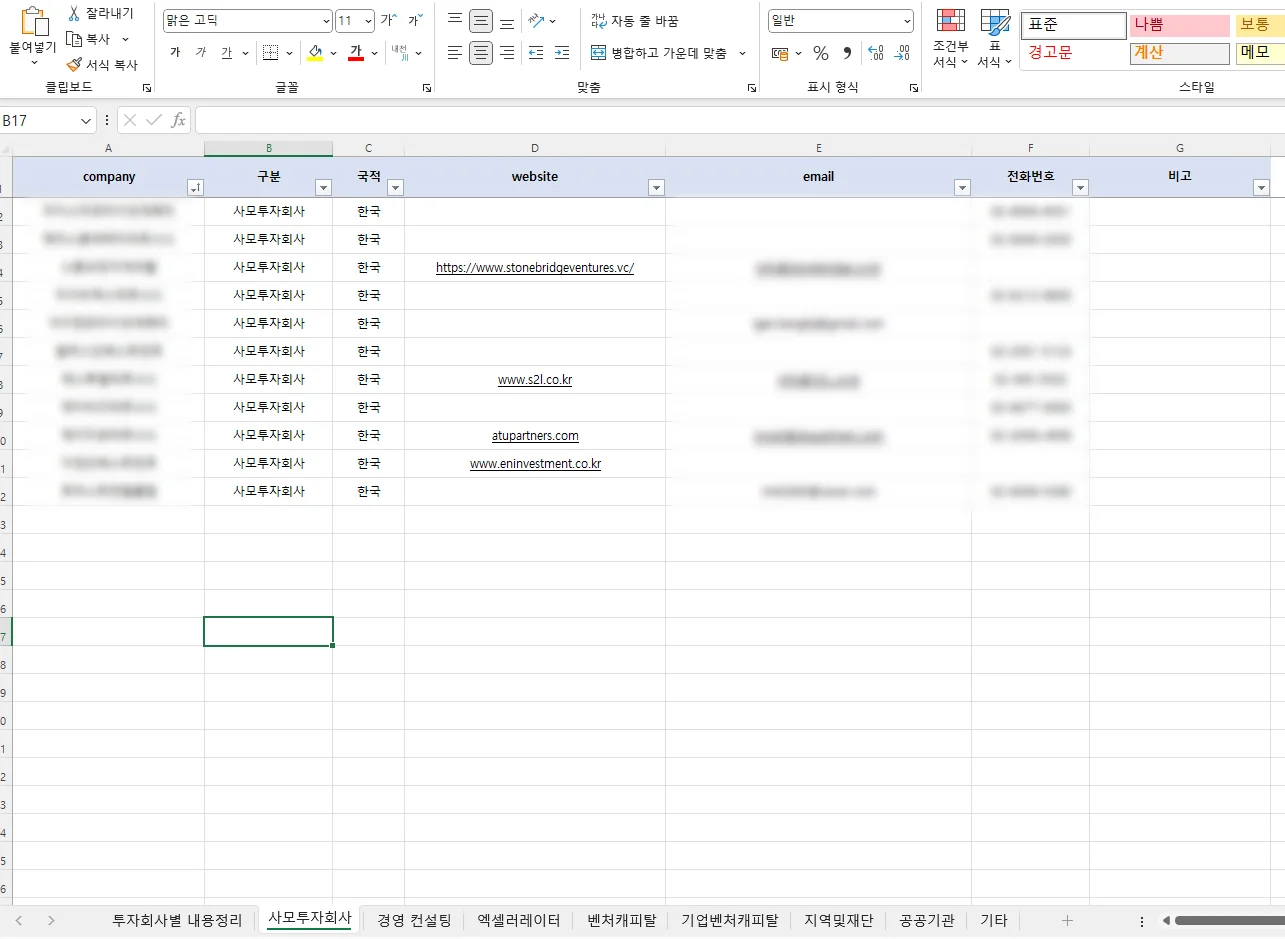Increase decimal places
The height and width of the screenshot is (939, 1285).
(876, 53)
